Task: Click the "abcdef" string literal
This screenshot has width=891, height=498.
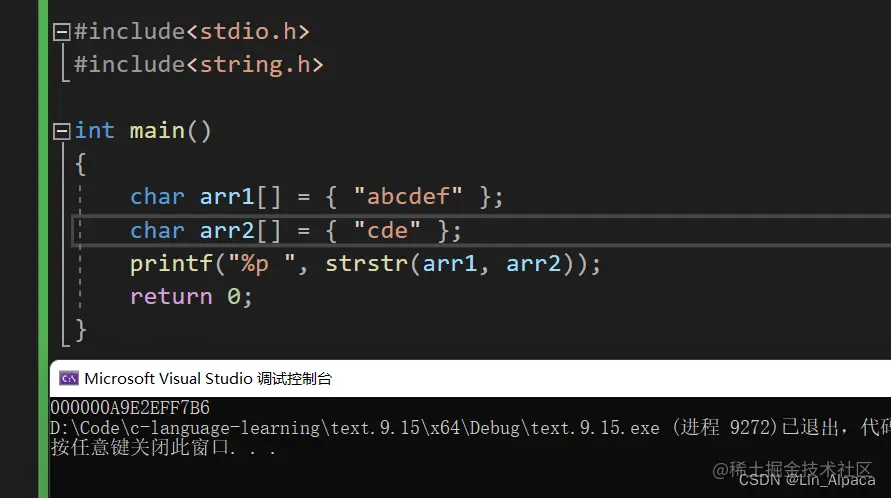Action: click(408, 197)
